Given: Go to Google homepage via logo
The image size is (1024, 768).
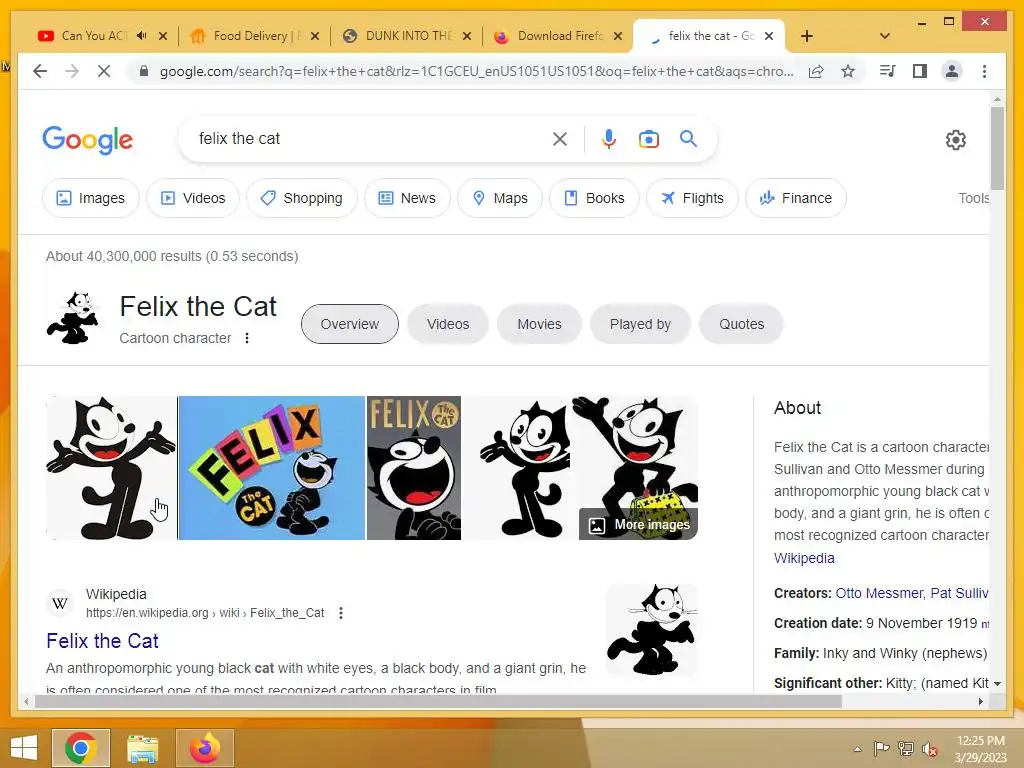Looking at the screenshot, I should coord(88,140).
